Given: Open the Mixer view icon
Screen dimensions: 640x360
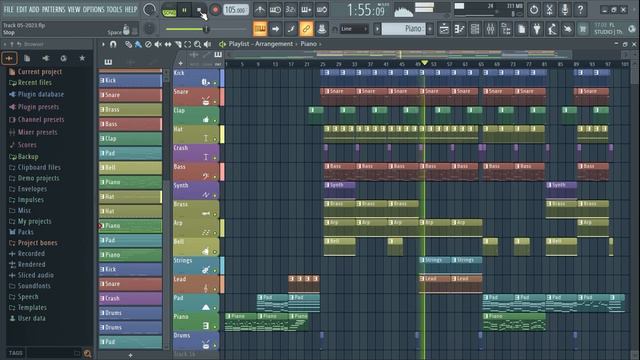Looking at the screenshot, I should pyautogui.click(x=491, y=29).
